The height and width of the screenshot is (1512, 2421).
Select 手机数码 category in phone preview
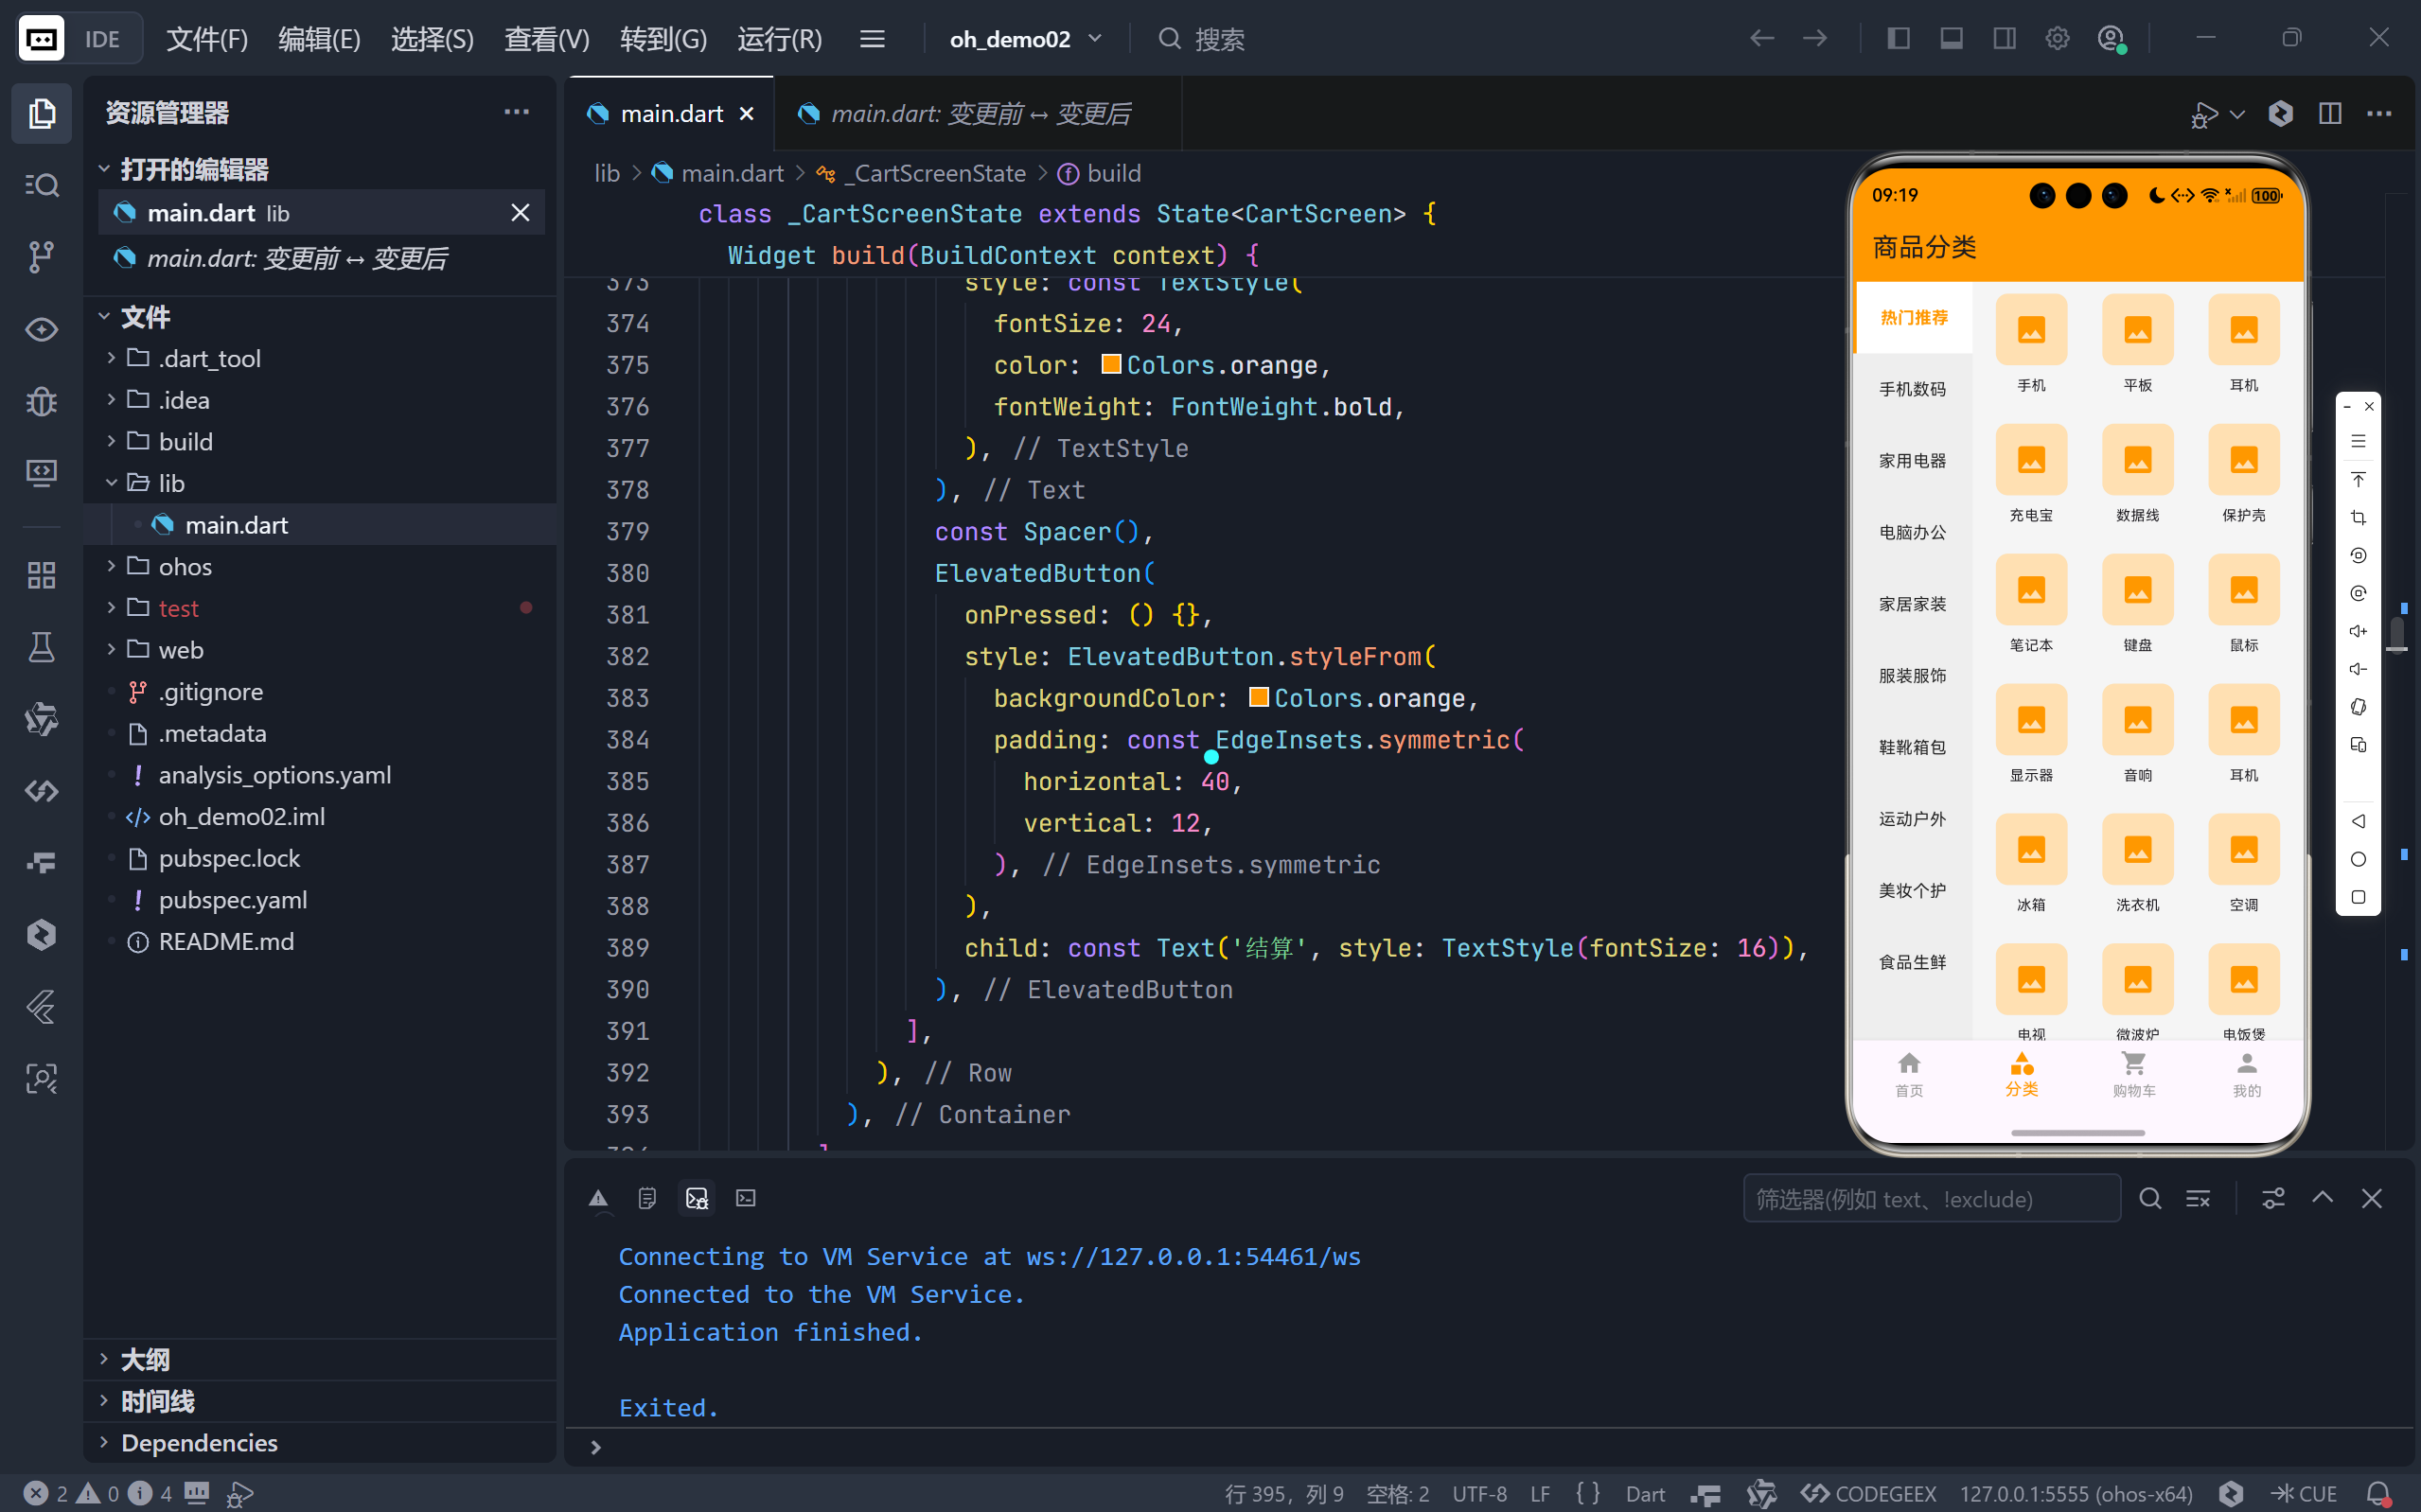click(1912, 389)
